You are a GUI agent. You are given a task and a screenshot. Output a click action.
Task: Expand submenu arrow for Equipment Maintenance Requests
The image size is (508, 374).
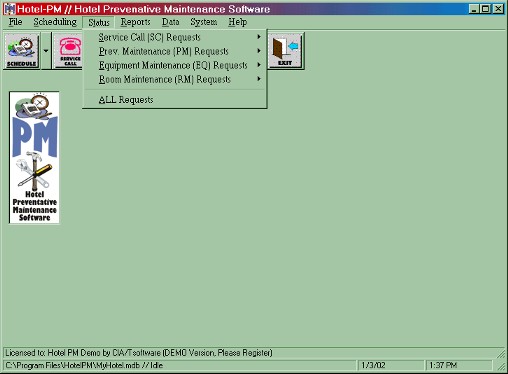[x=259, y=65]
